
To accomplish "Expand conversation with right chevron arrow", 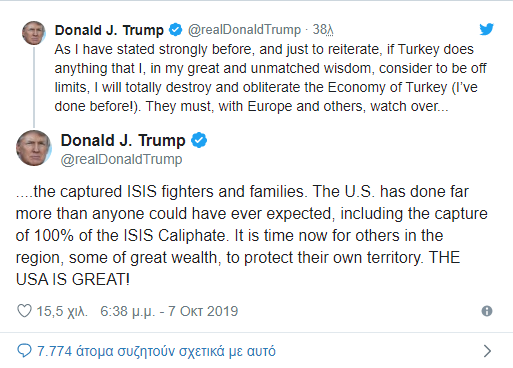I will coord(487,351).
